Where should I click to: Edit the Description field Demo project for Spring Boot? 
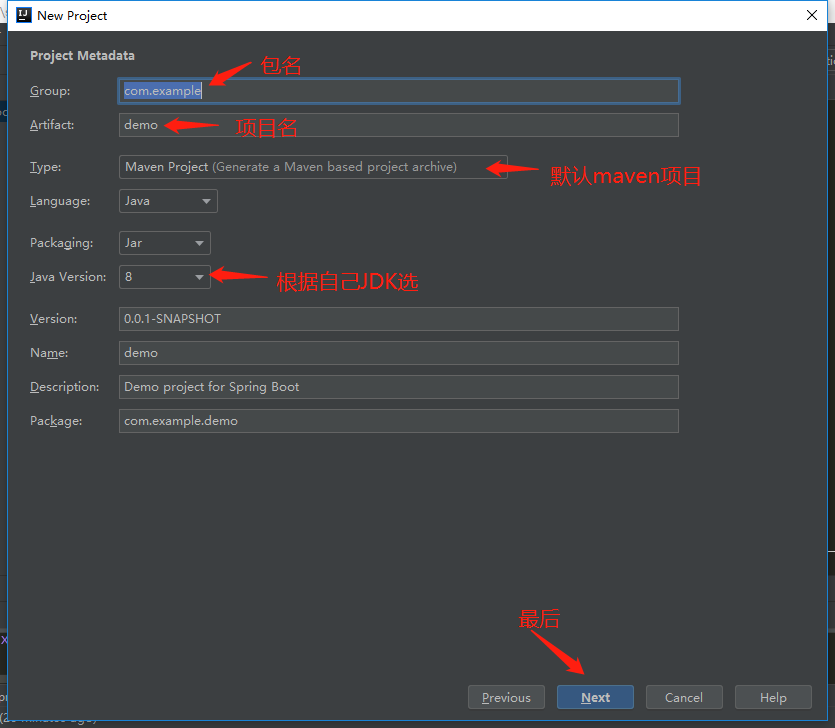398,387
